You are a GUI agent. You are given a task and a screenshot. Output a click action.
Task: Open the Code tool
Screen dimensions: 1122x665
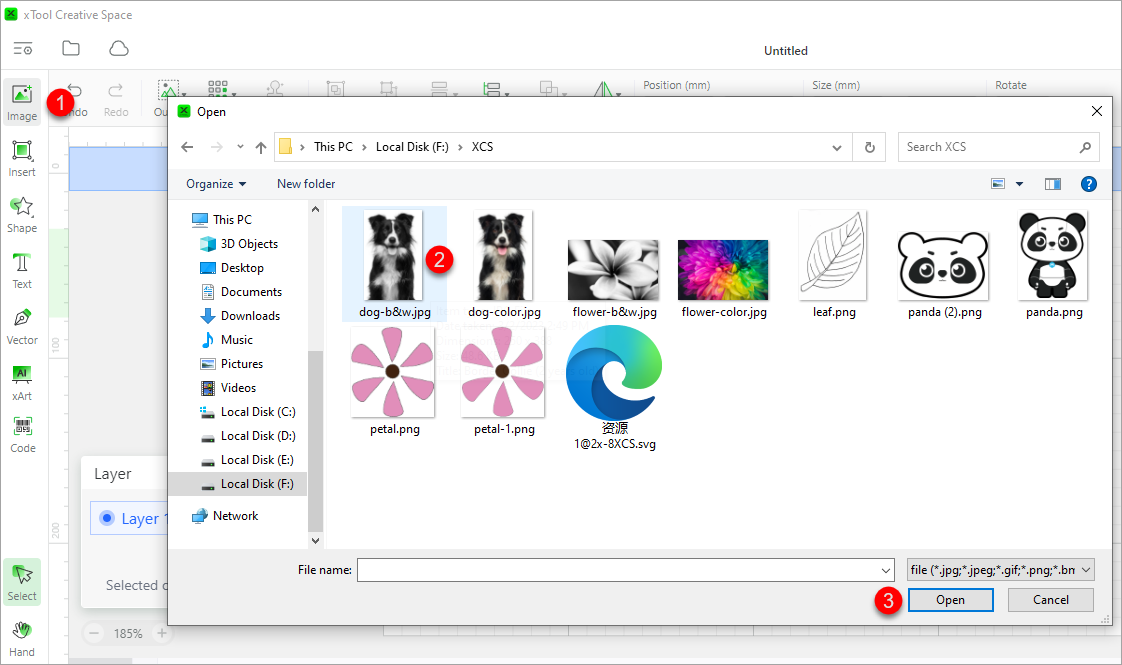pyautogui.click(x=21, y=432)
